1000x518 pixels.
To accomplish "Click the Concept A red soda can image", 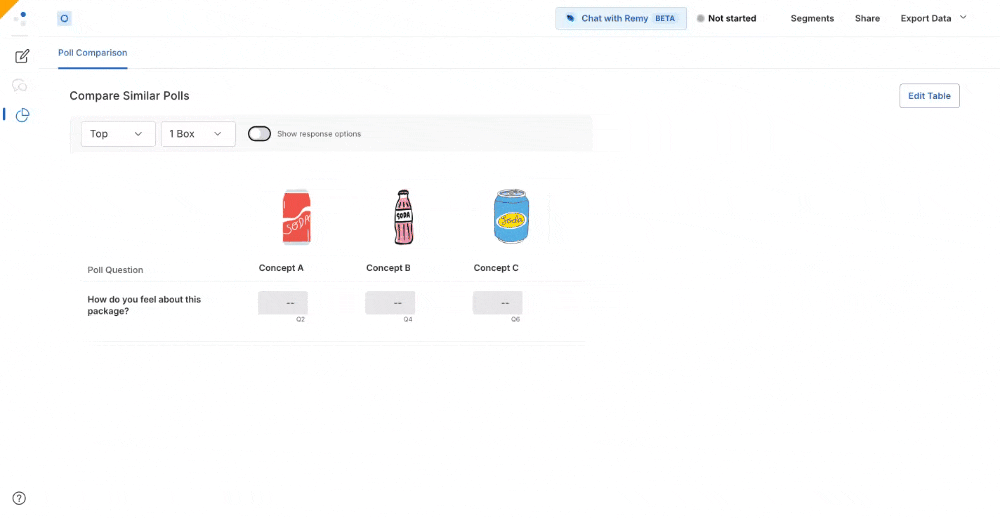I will (296, 217).
